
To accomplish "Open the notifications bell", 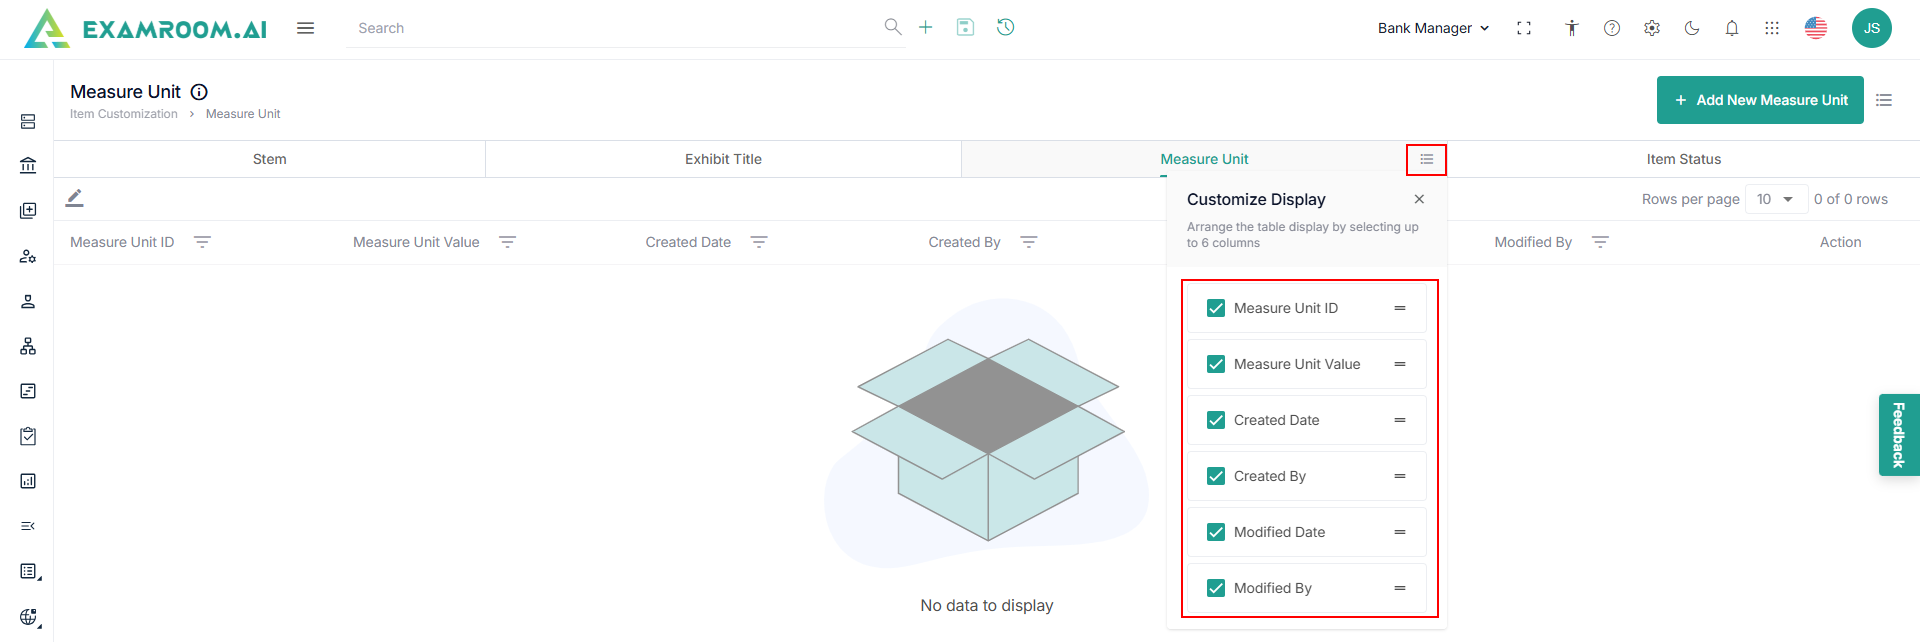I will click(x=1732, y=28).
